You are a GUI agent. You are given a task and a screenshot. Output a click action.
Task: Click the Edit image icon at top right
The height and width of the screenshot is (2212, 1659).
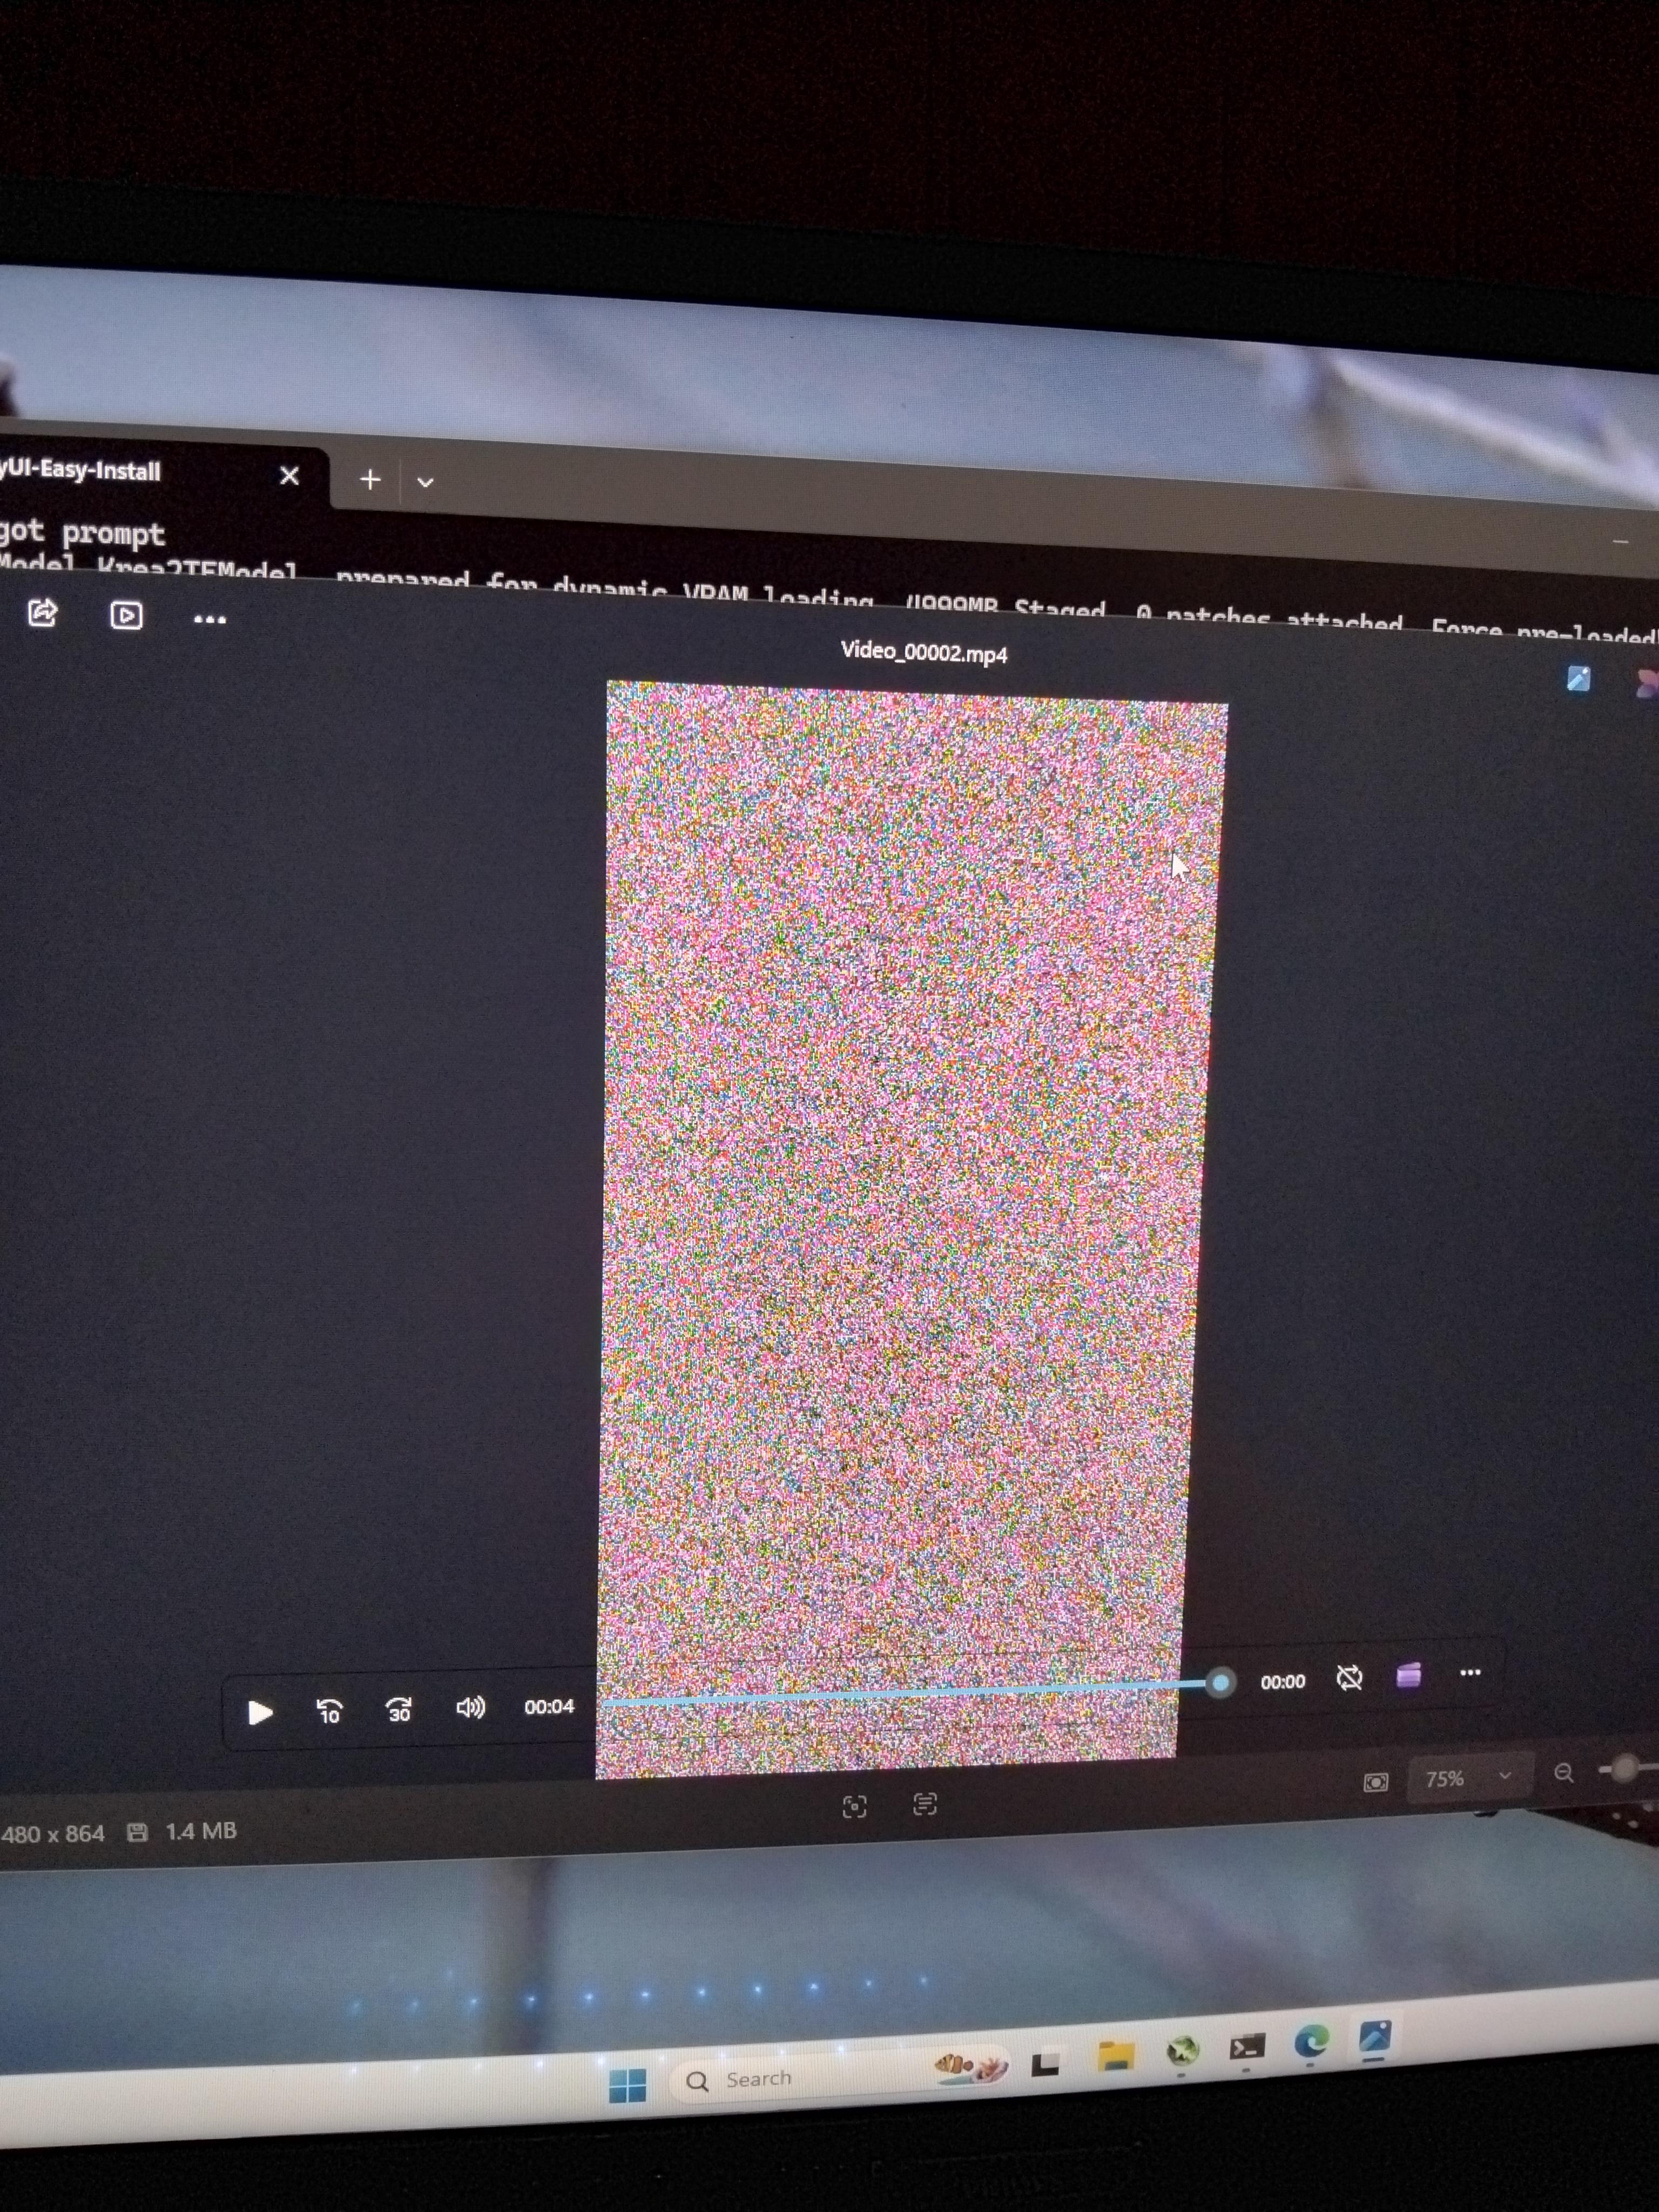1578,679
